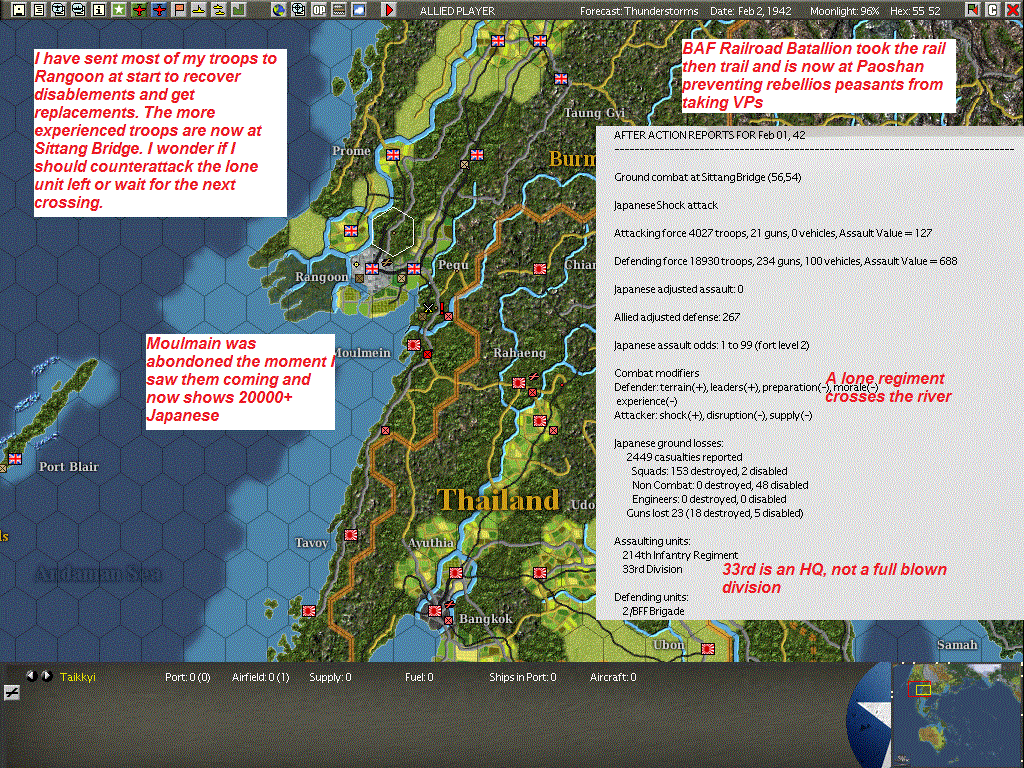1024x768 pixels.
Task: Click the Bangkok city label
Action: pyautogui.click(x=486, y=618)
